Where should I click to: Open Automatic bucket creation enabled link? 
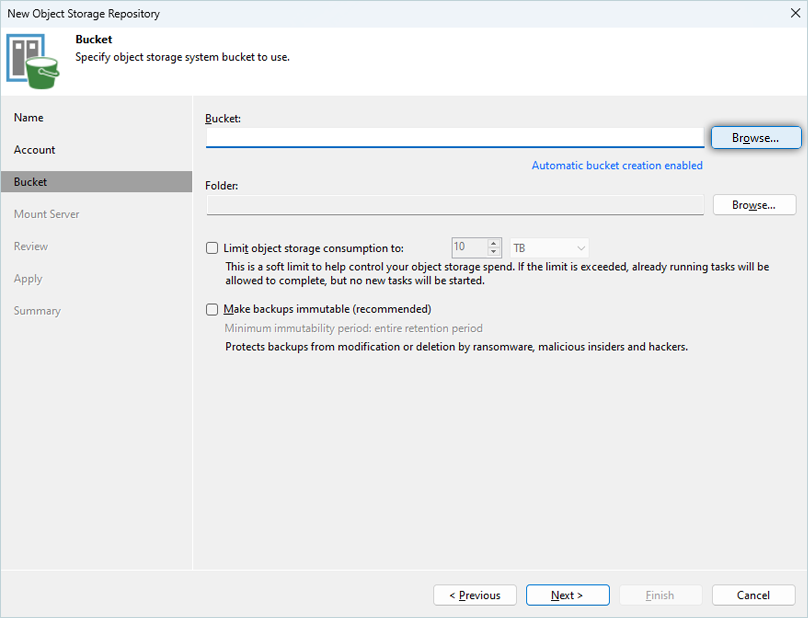[x=617, y=165]
